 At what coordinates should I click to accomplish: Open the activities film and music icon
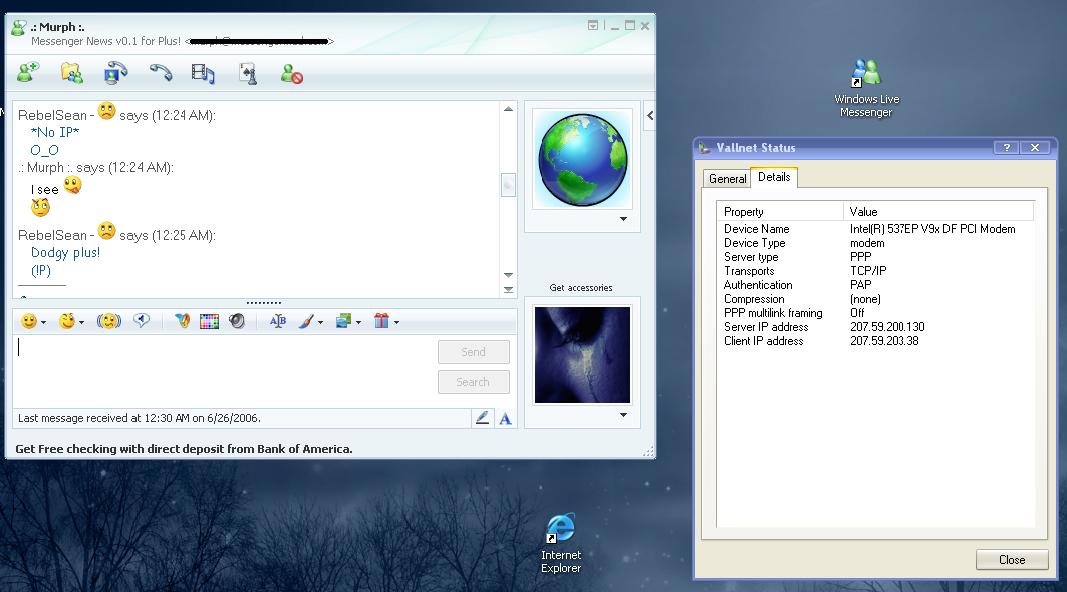click(203, 72)
